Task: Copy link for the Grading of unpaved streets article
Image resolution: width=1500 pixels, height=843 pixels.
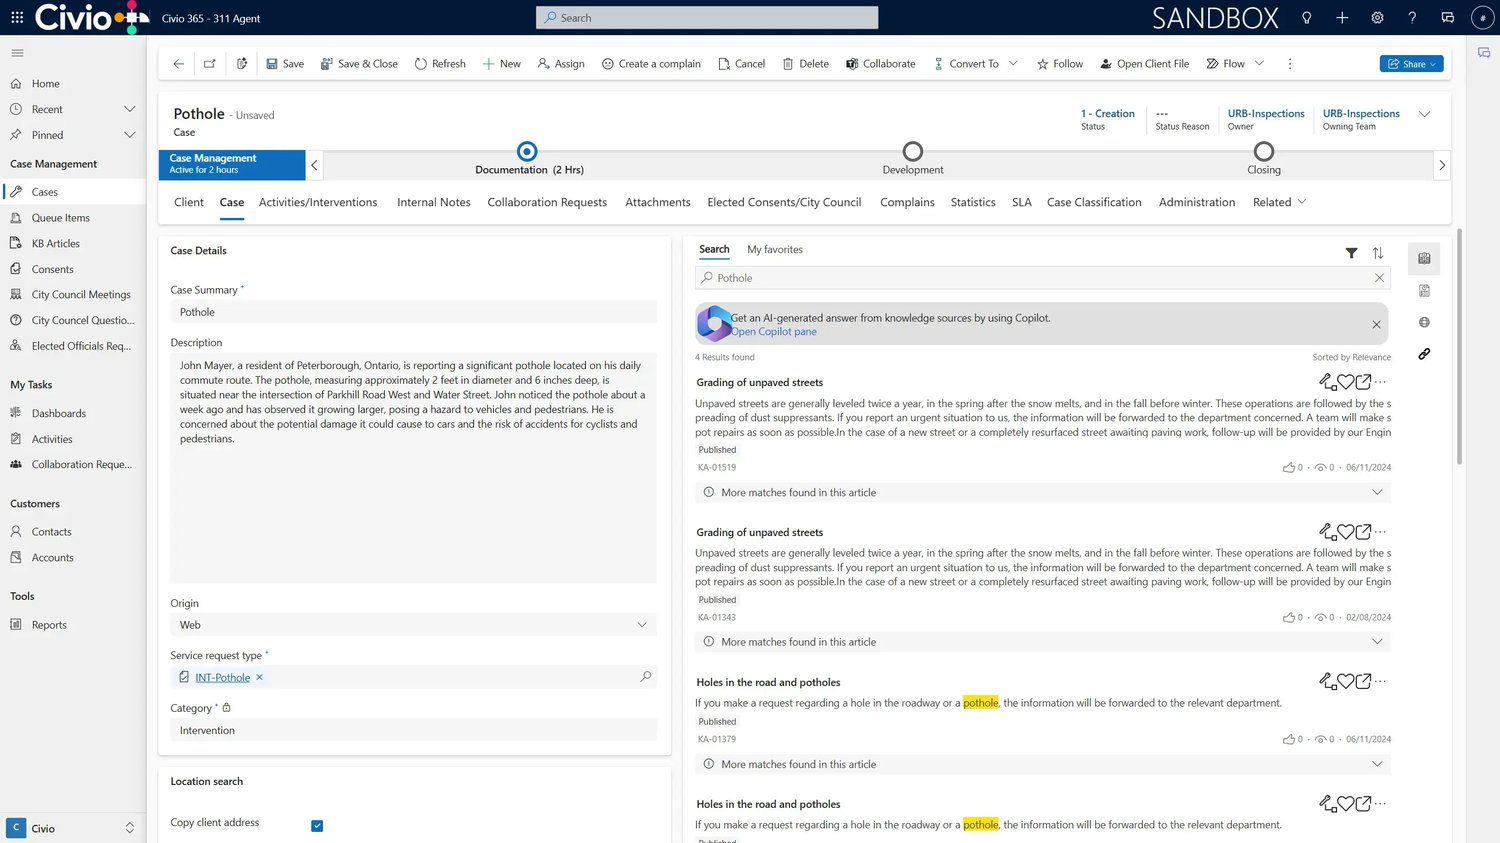Action: pyautogui.click(x=1326, y=381)
